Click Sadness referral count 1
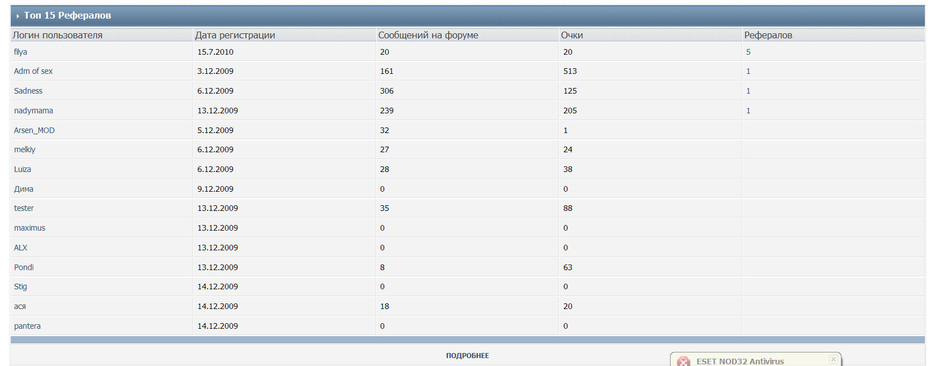Viewport: 930px width, 366px height. (749, 91)
